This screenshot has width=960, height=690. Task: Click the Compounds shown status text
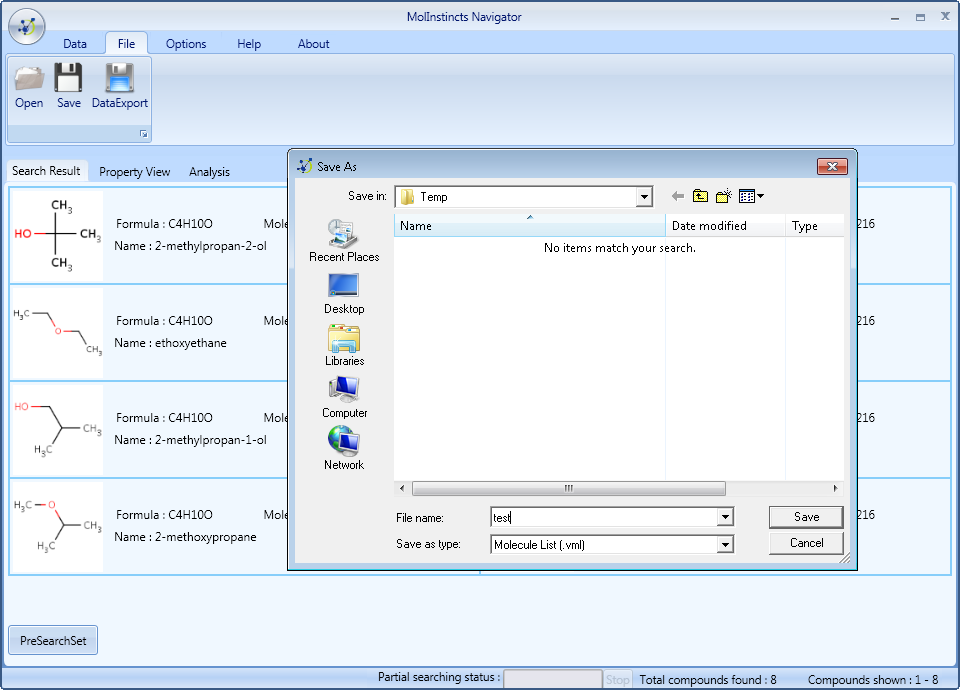click(x=873, y=680)
